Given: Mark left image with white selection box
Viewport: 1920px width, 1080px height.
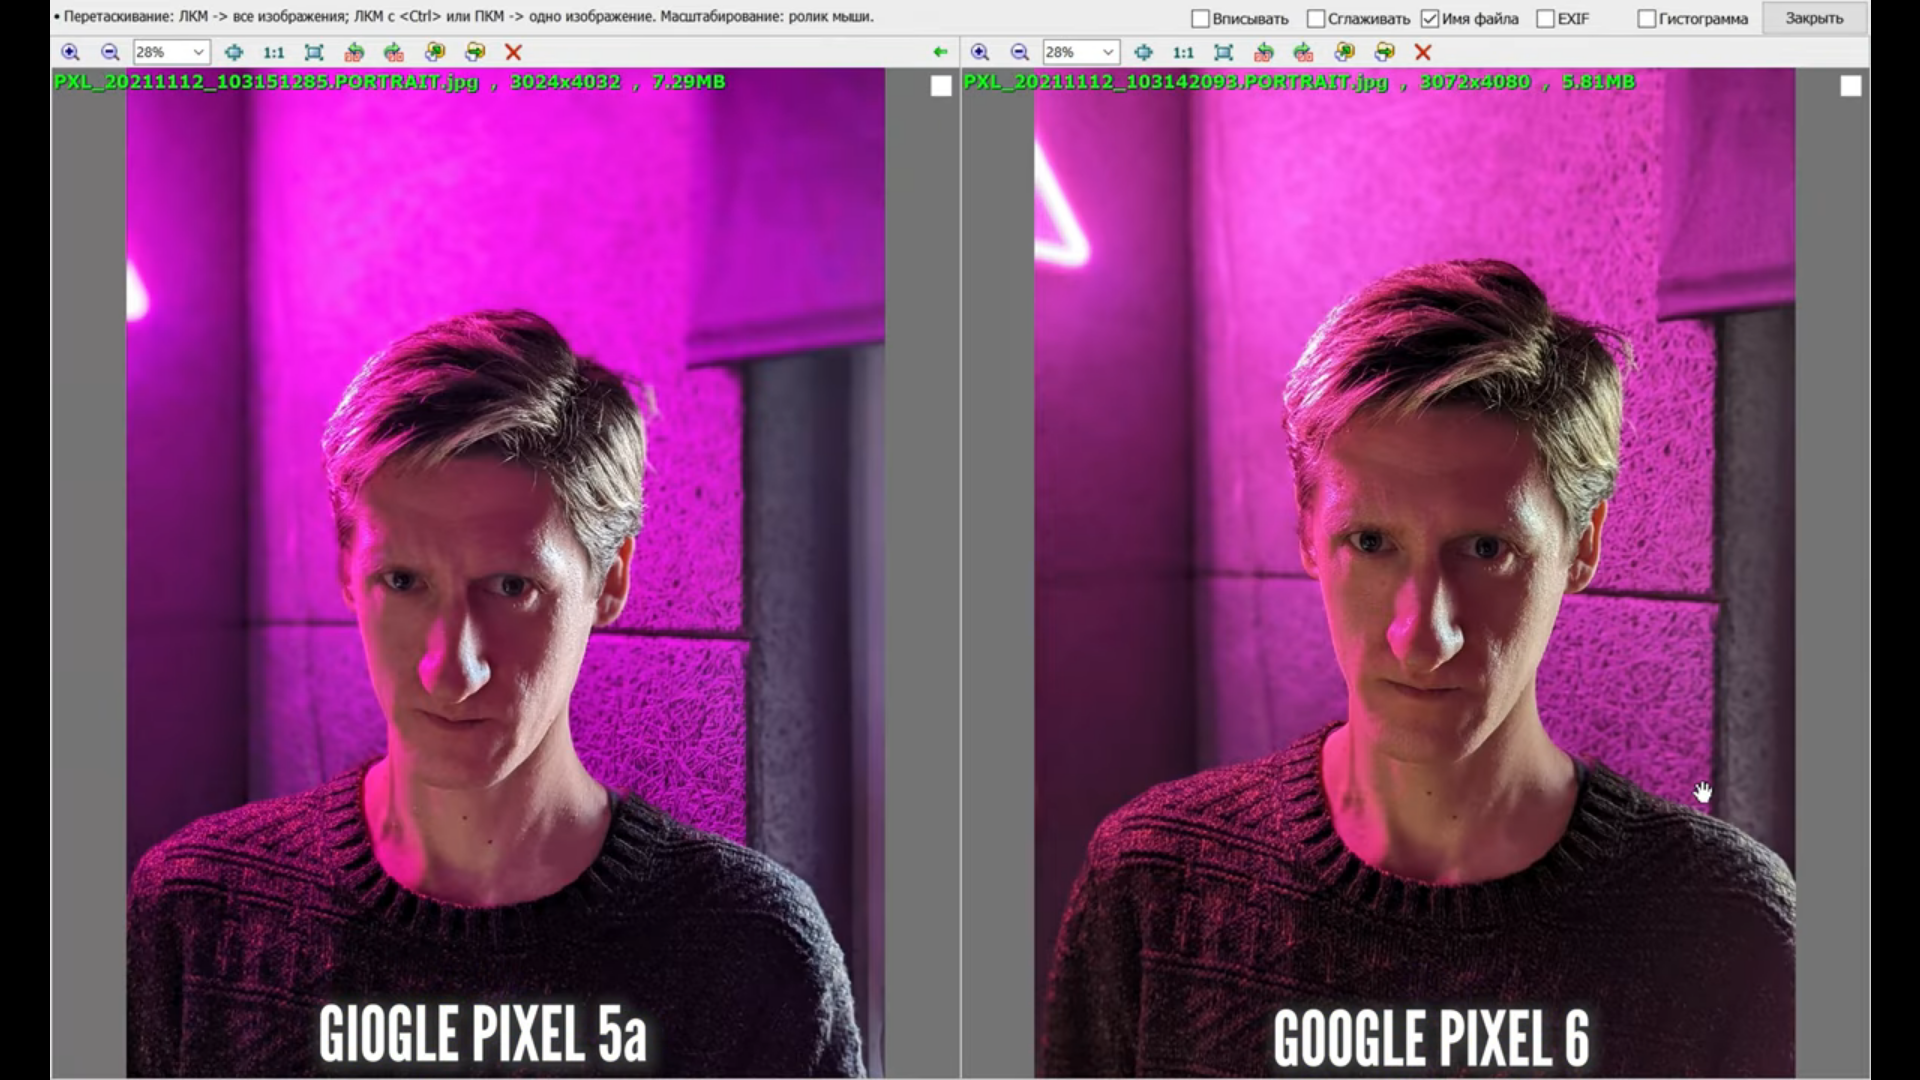Looking at the screenshot, I should (941, 87).
